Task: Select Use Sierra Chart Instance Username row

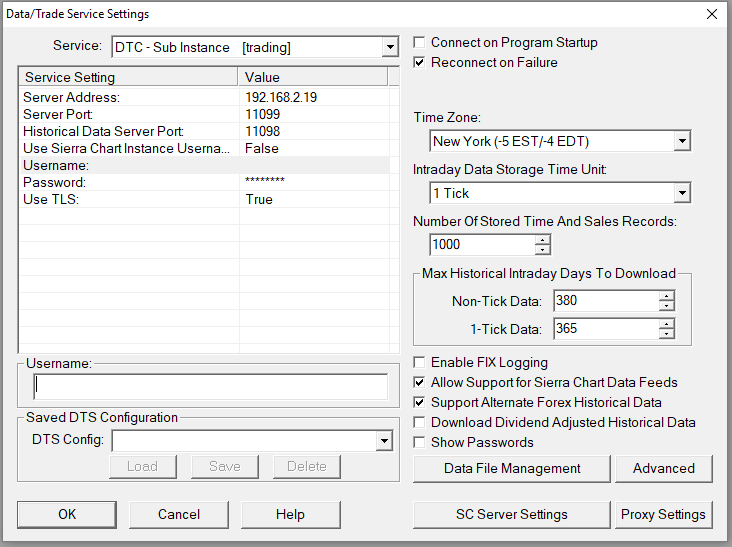Action: [x=204, y=148]
